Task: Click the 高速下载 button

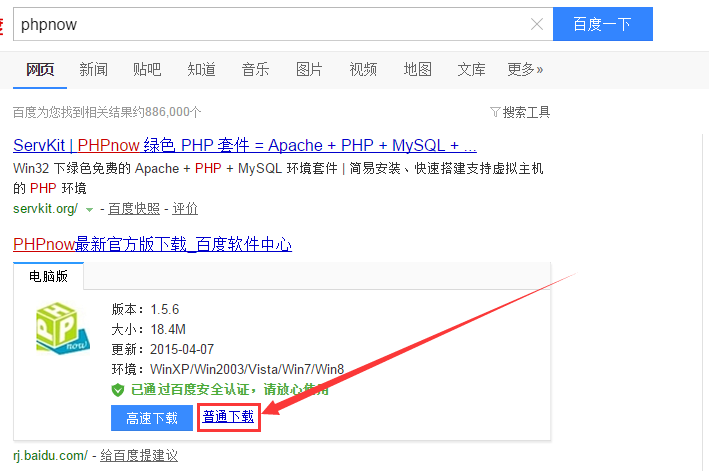Action: coord(152,418)
